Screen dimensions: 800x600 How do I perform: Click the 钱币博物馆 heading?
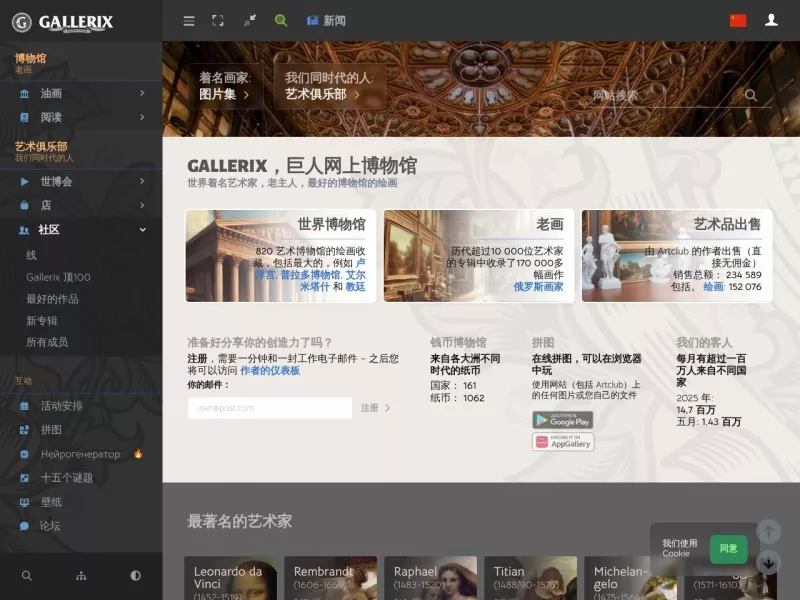[458, 342]
